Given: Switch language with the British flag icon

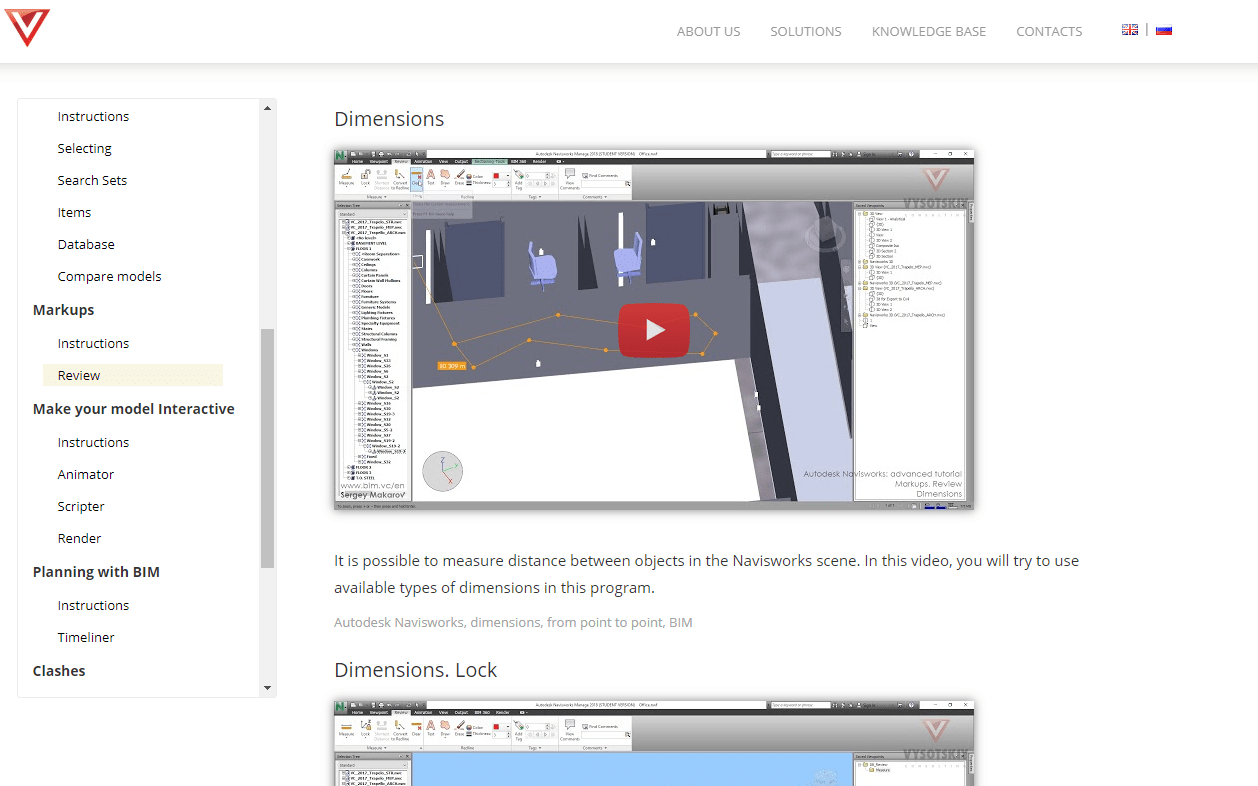Looking at the screenshot, I should point(1130,30).
